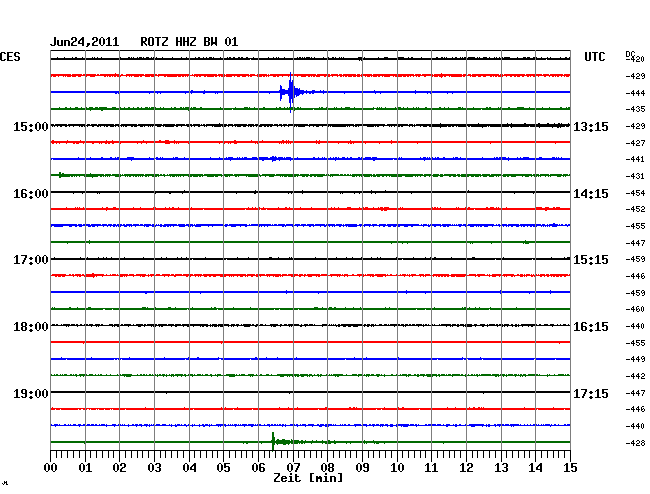The image size is (650, 494).
Task: Click the large blue seismic event near minute 07
Action: [x=293, y=92]
